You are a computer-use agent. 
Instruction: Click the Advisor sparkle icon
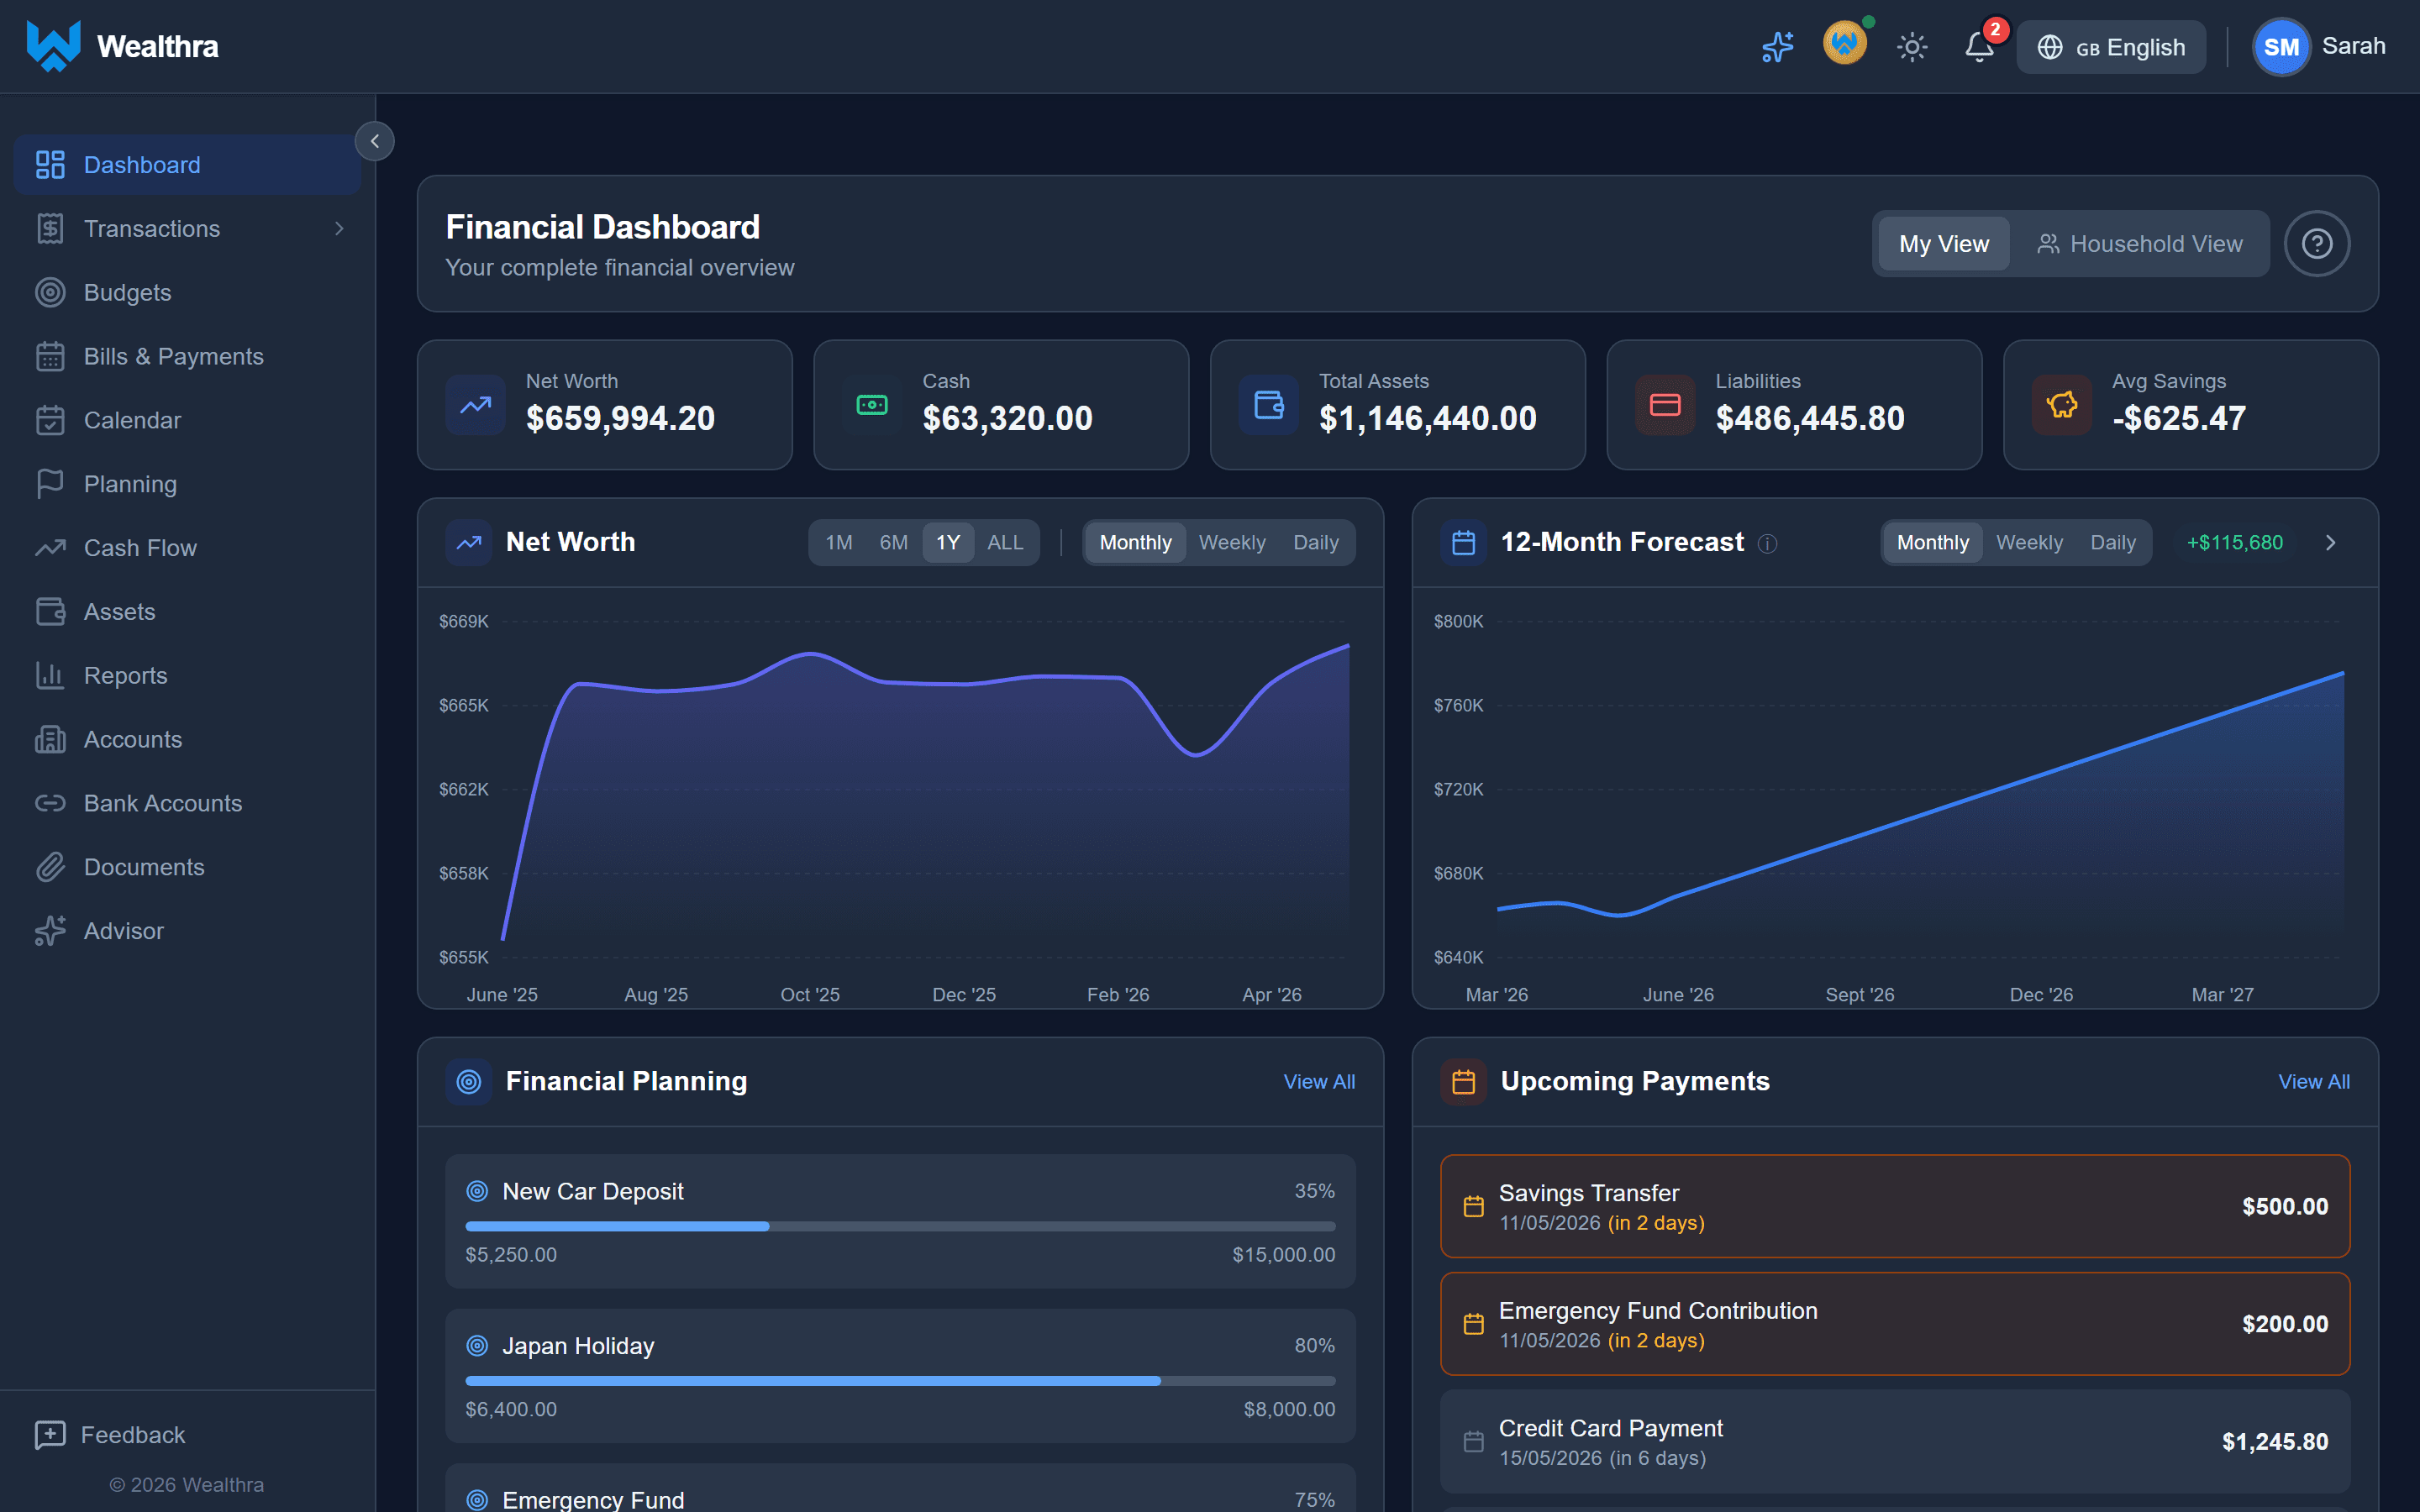tap(50, 931)
